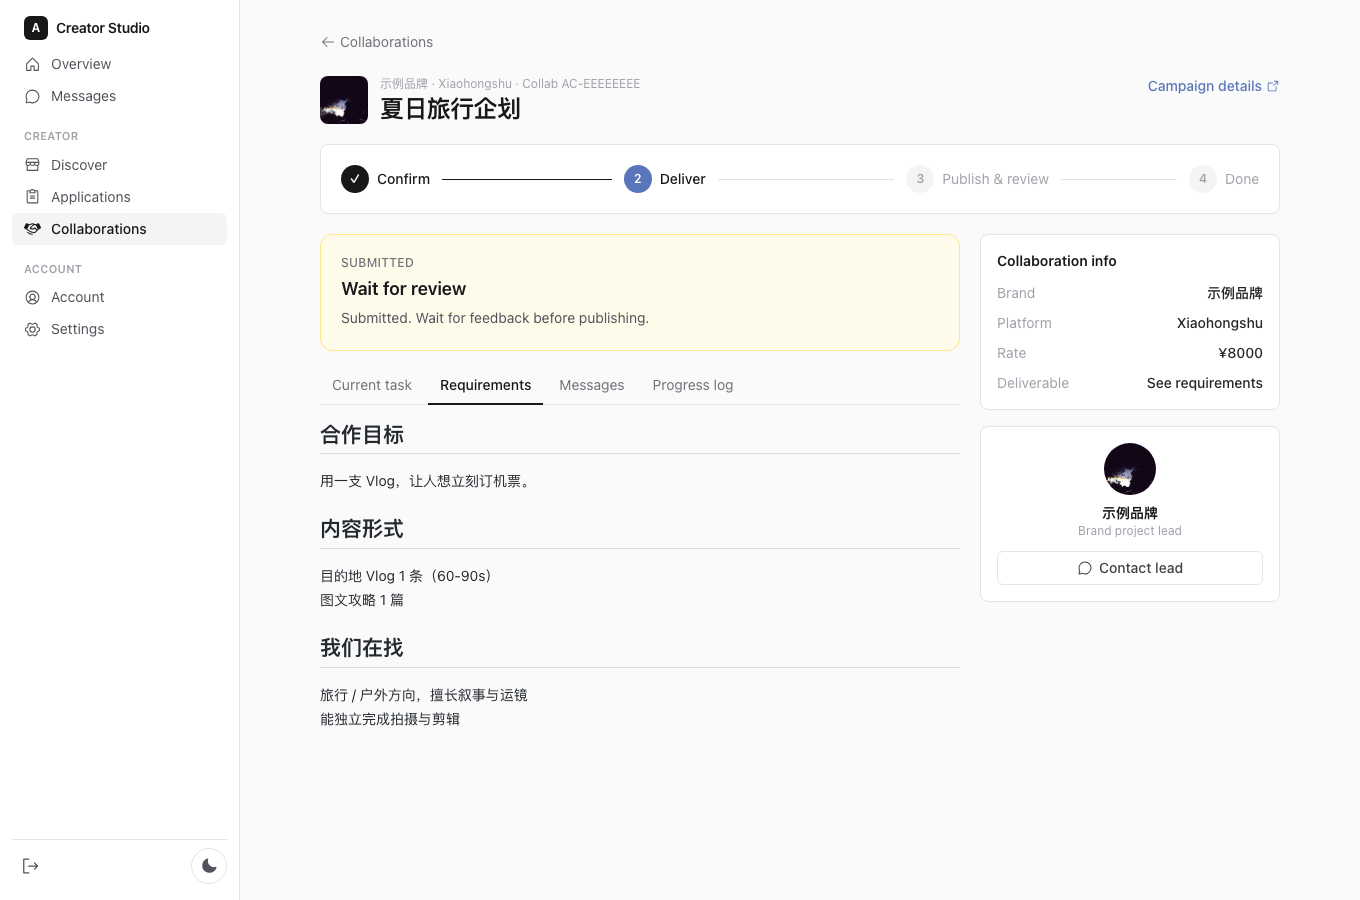Click the SUBMITTED status label

pyautogui.click(x=377, y=263)
